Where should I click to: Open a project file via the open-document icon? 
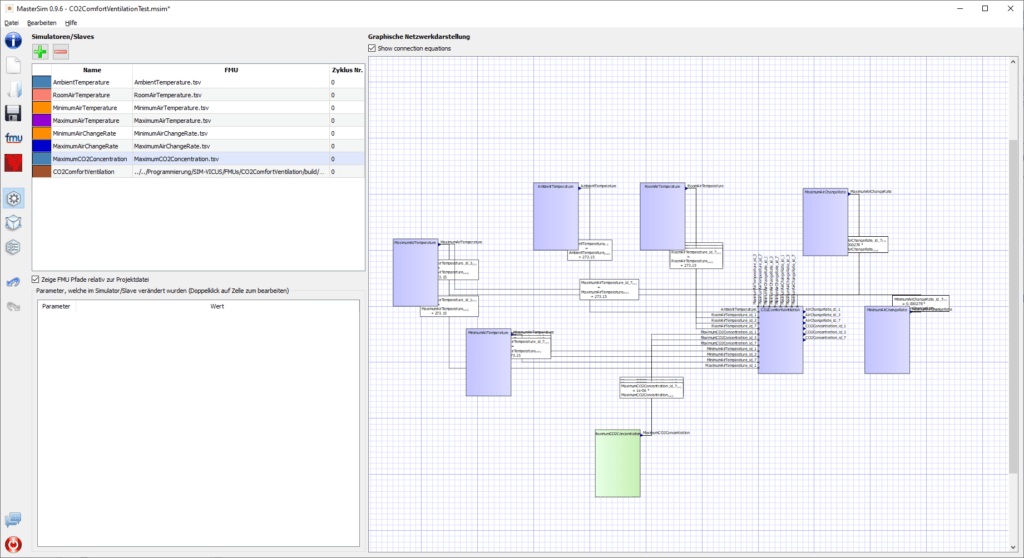13,90
